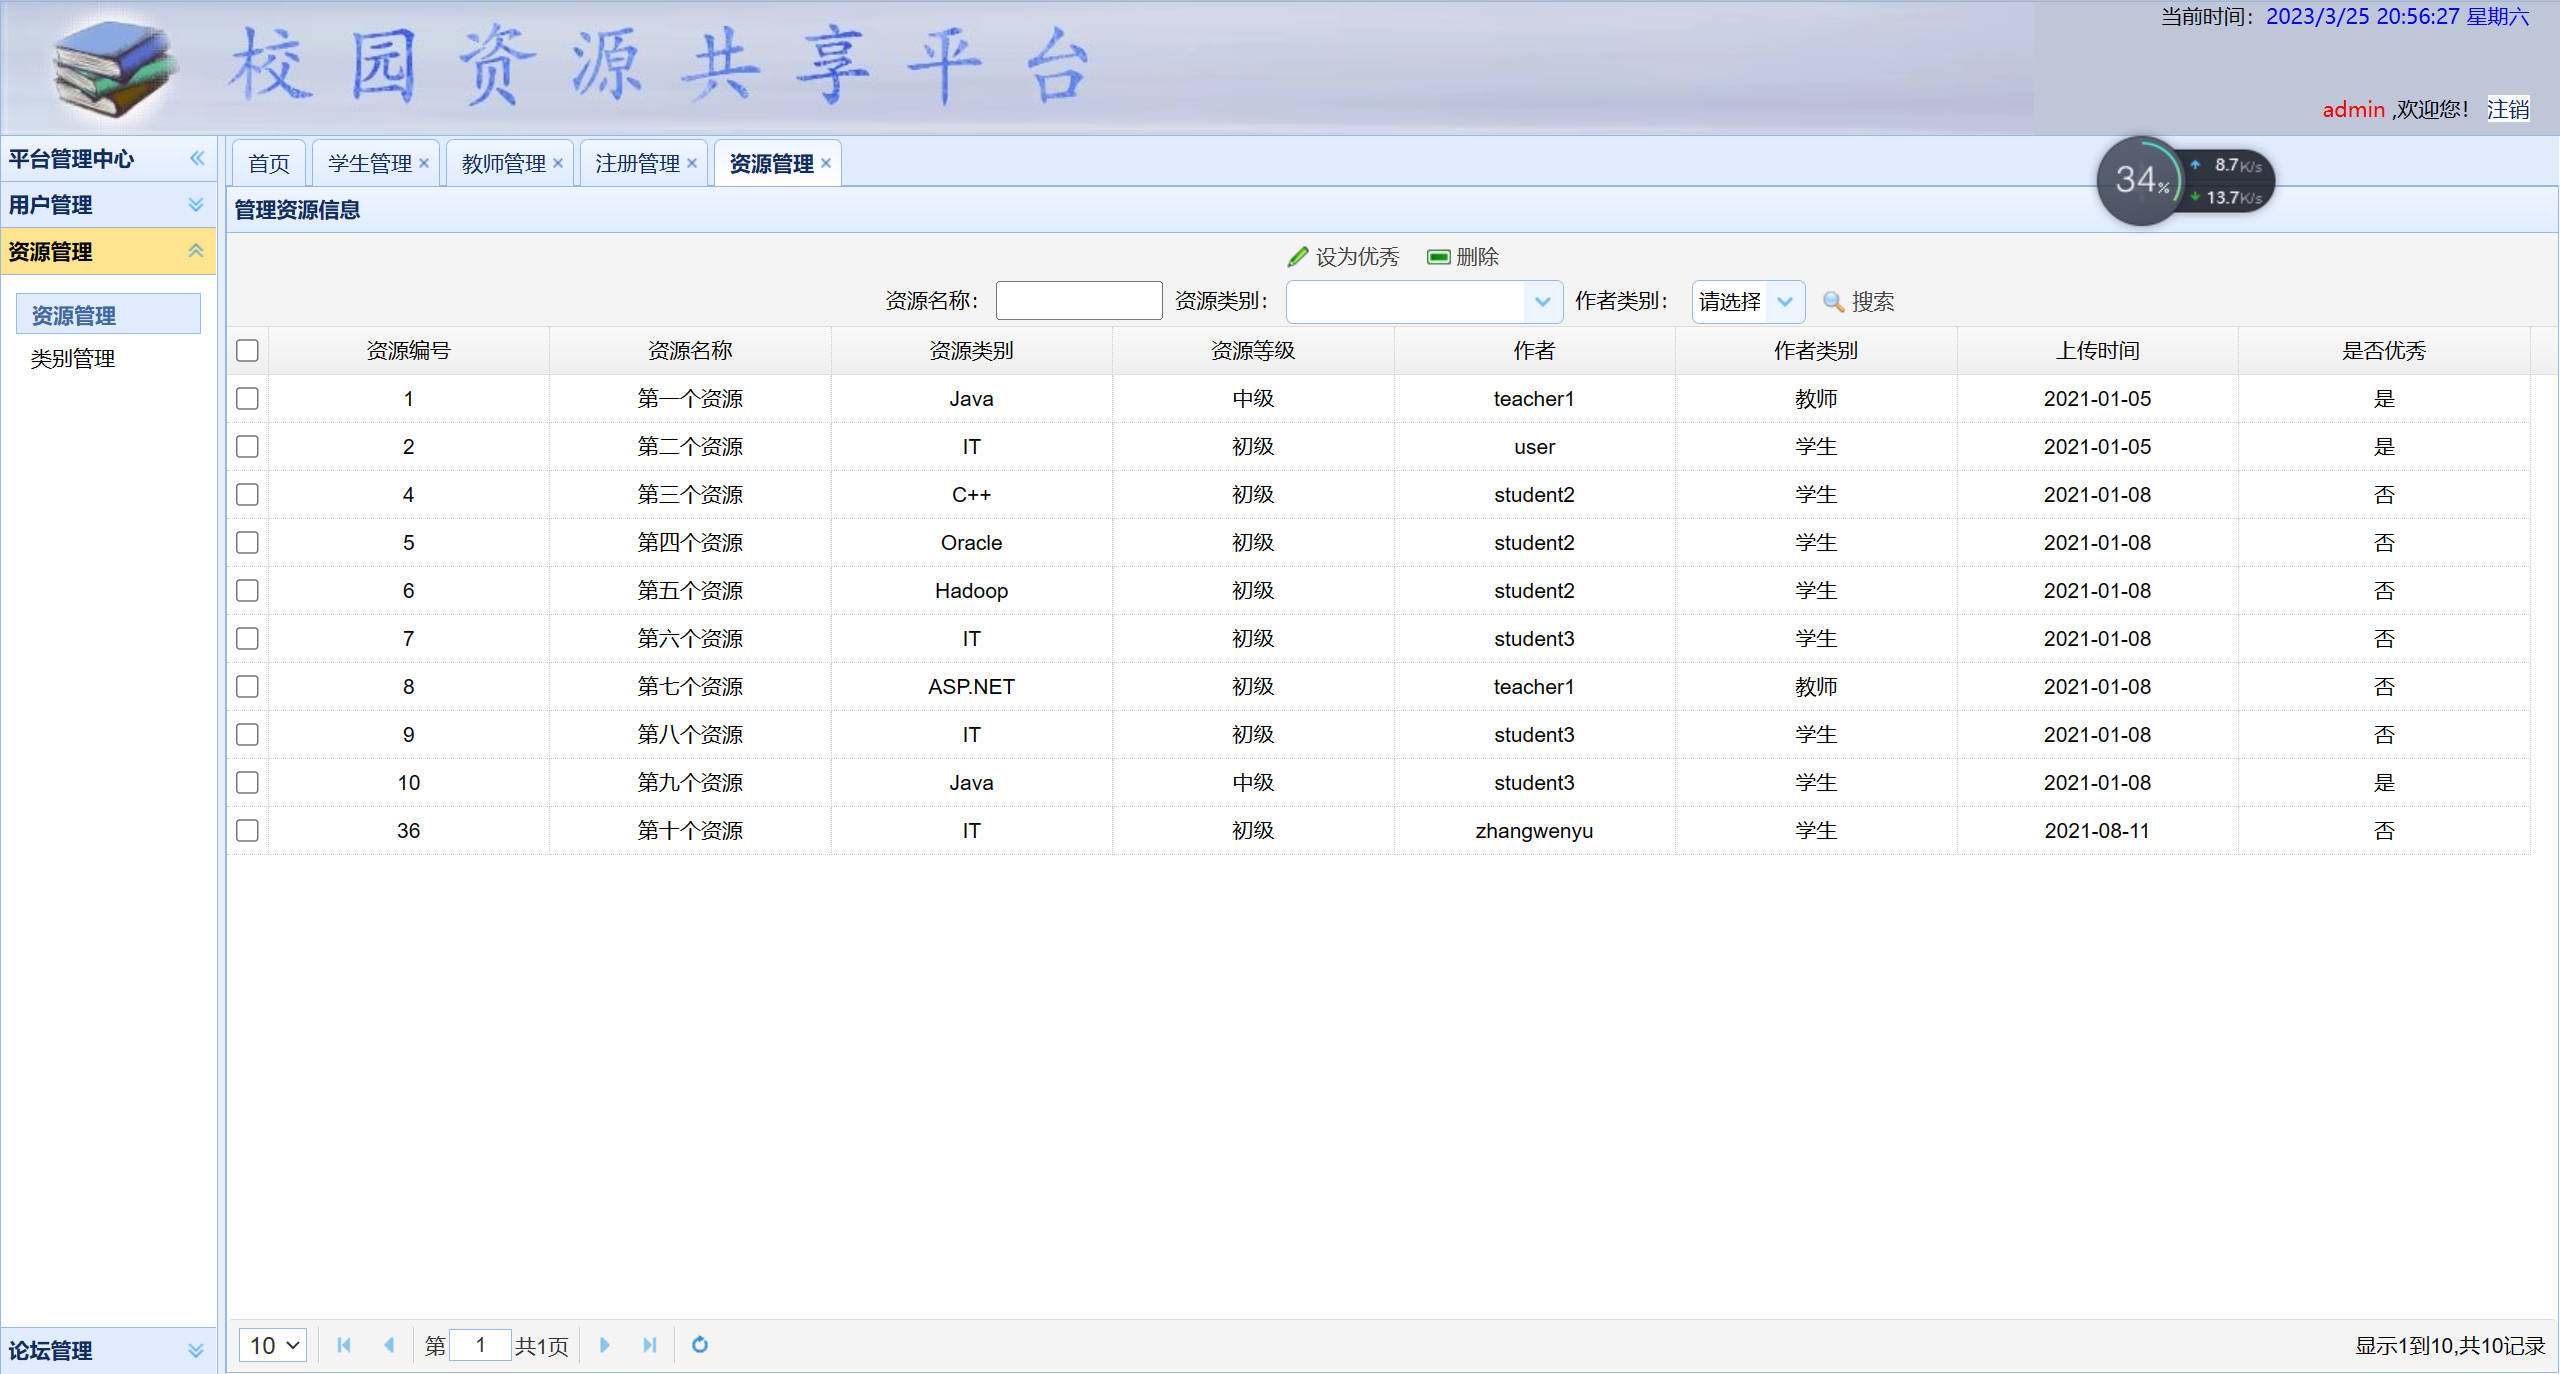
Task: Check the checkbox for resource 36
Action: coord(246,830)
